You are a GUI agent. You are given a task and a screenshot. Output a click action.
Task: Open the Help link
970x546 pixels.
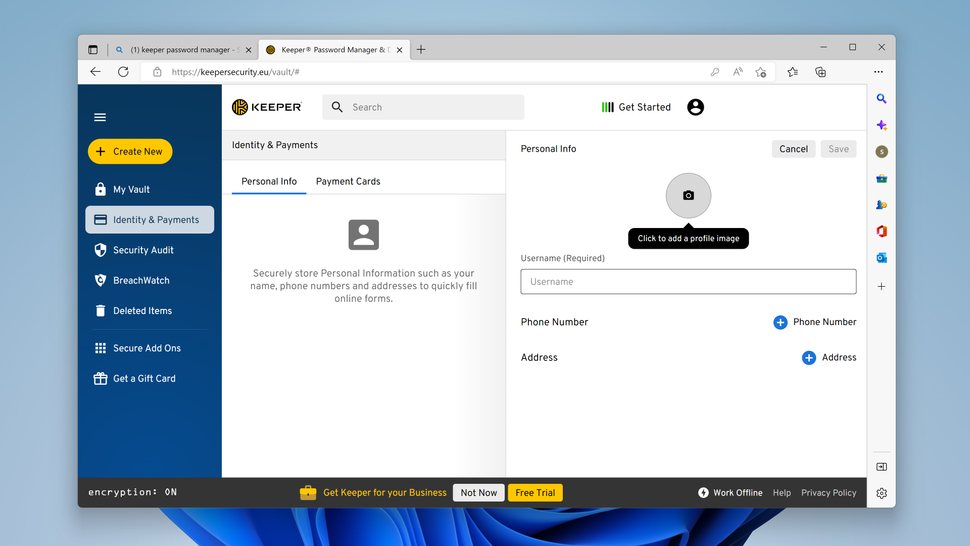pyautogui.click(x=781, y=493)
